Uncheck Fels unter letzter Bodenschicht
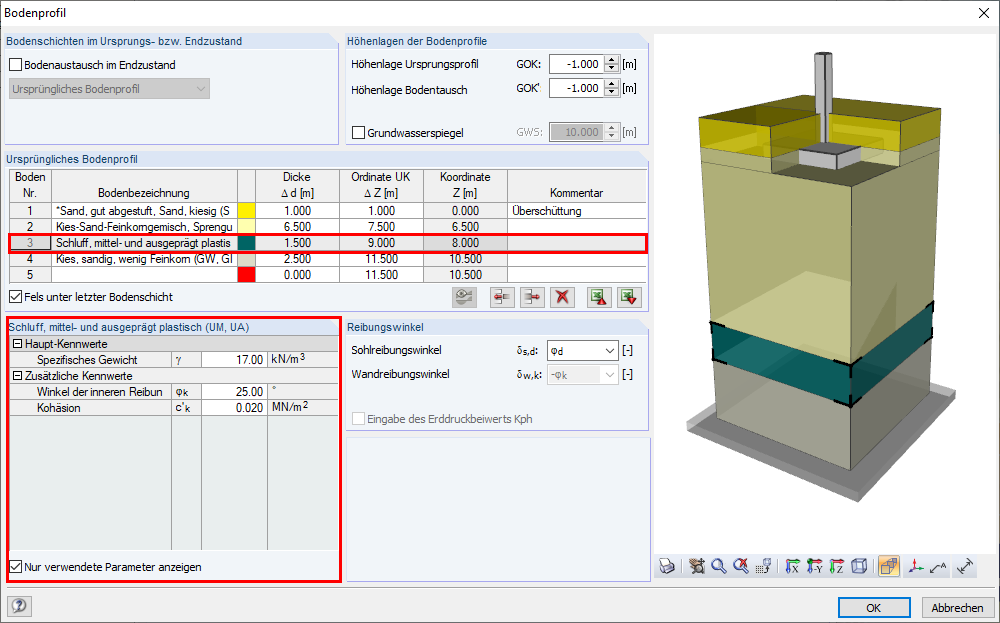 (x=16, y=297)
